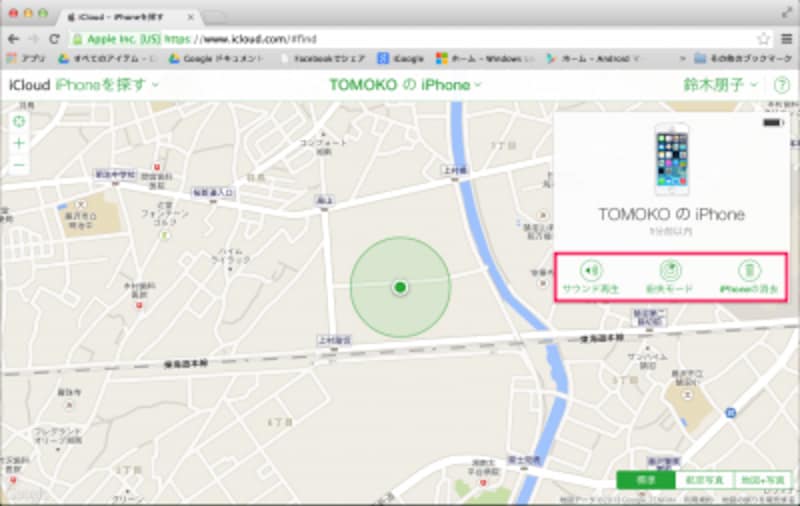800x506 pixels.
Task: Open a new browser tab
Action: [x=215, y=17]
